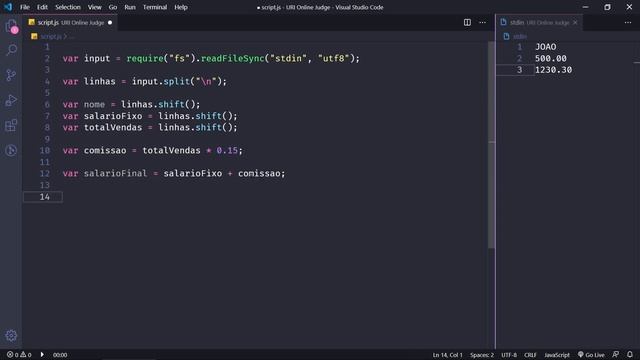Click Ln 14, Col 1 in status bar
This screenshot has width=640, height=360.
tap(447, 355)
